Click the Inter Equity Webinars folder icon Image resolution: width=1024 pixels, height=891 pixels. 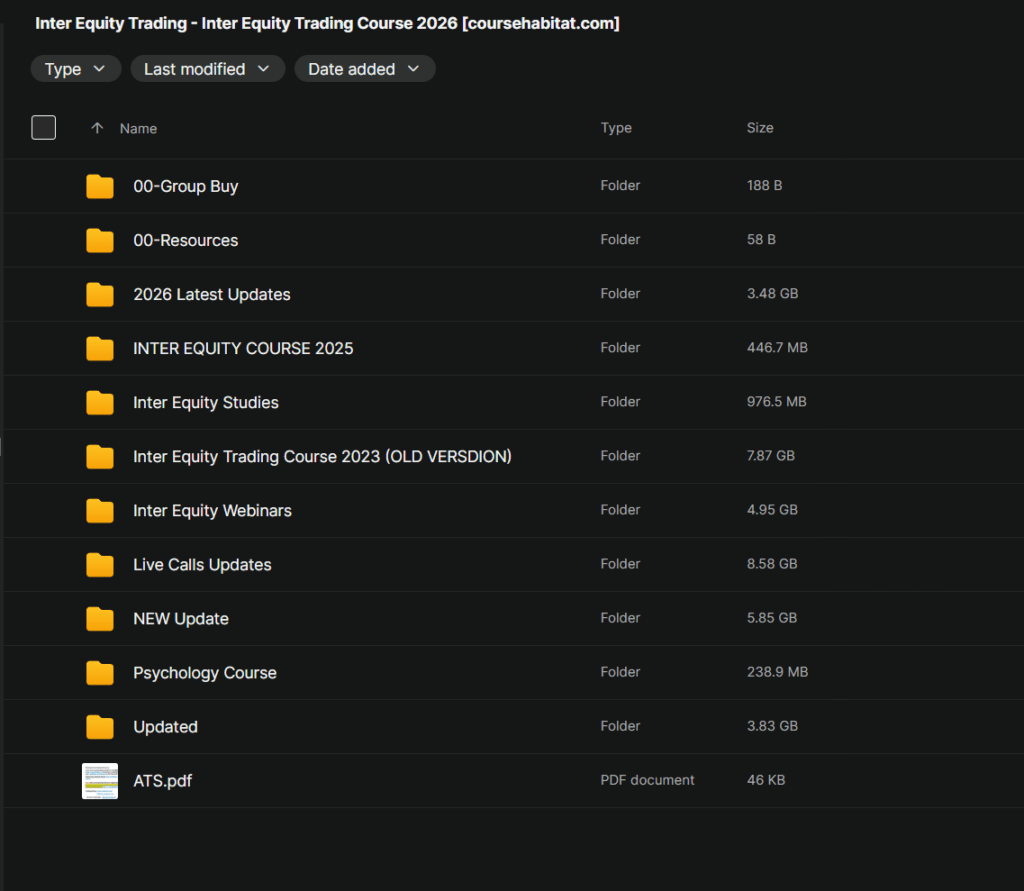99,511
